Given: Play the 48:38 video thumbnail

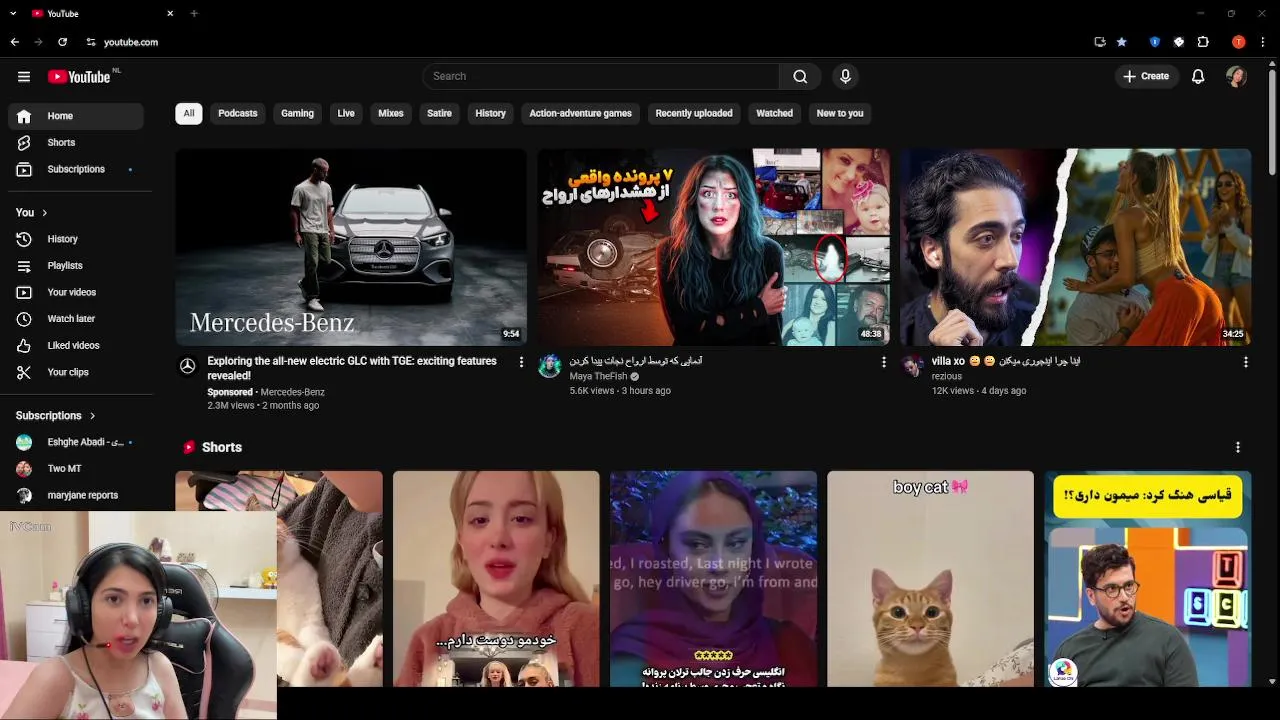Looking at the screenshot, I should coord(713,247).
